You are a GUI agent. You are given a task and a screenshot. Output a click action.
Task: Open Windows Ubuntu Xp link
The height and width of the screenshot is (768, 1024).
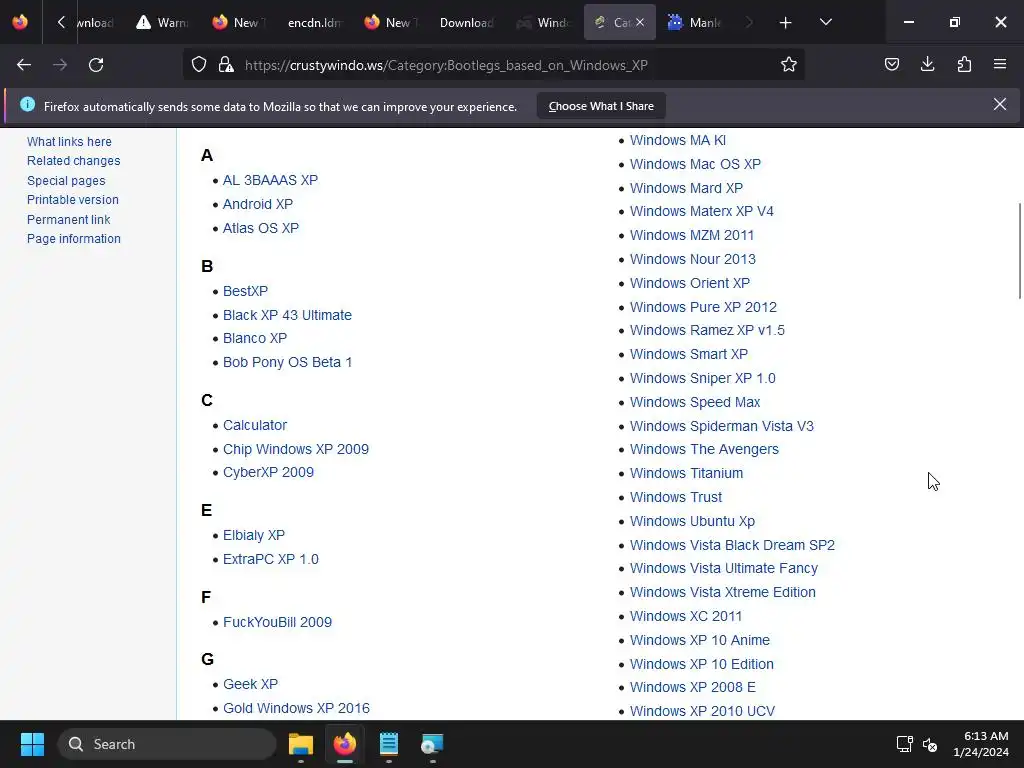pos(692,522)
